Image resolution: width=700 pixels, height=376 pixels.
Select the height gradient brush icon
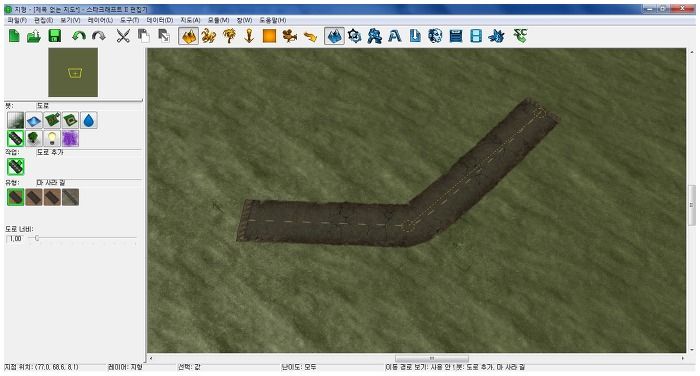16,121
